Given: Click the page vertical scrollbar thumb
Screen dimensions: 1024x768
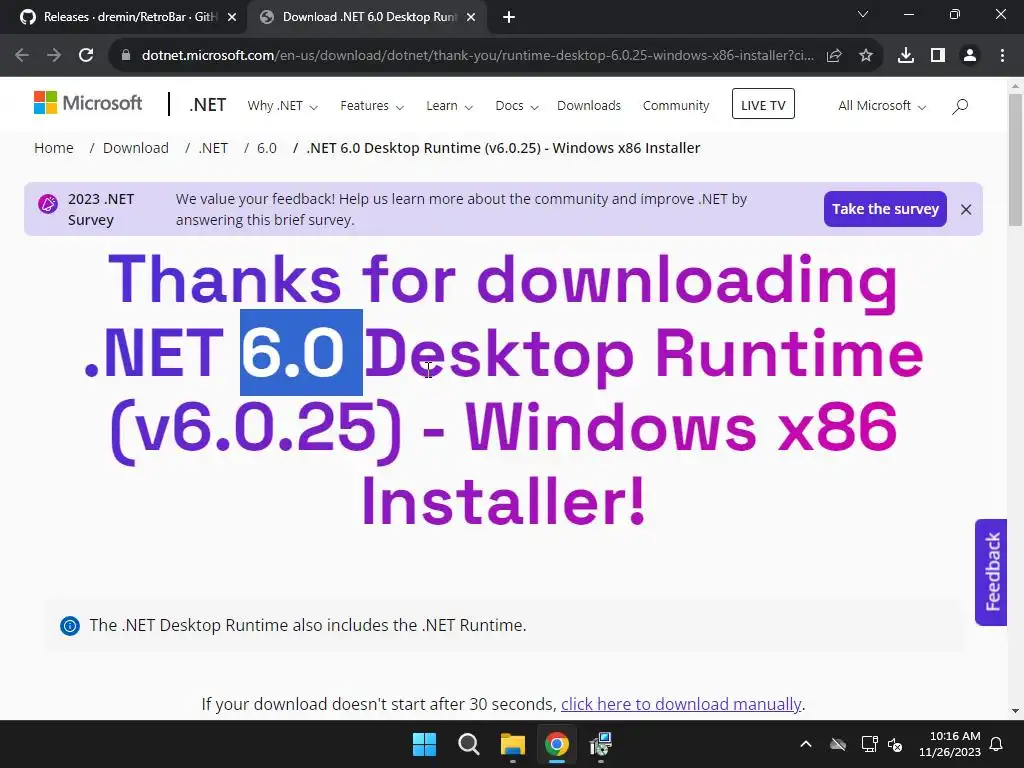Looking at the screenshot, I should point(1015,160).
